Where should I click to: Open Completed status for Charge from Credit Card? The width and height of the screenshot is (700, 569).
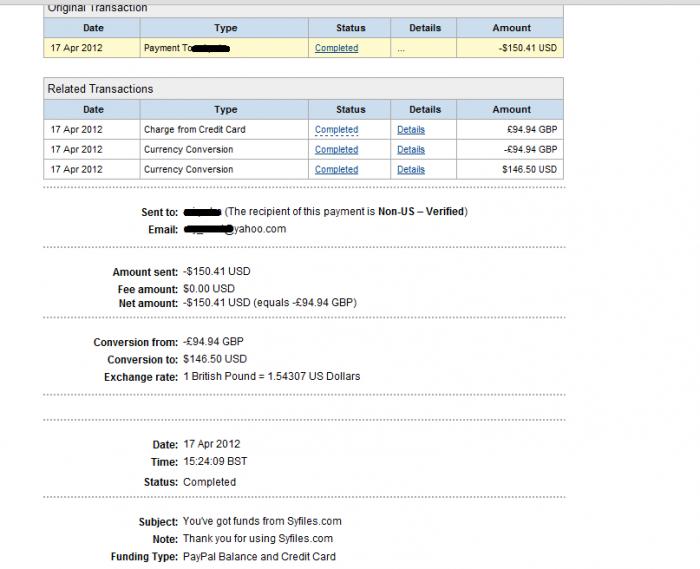point(336,130)
